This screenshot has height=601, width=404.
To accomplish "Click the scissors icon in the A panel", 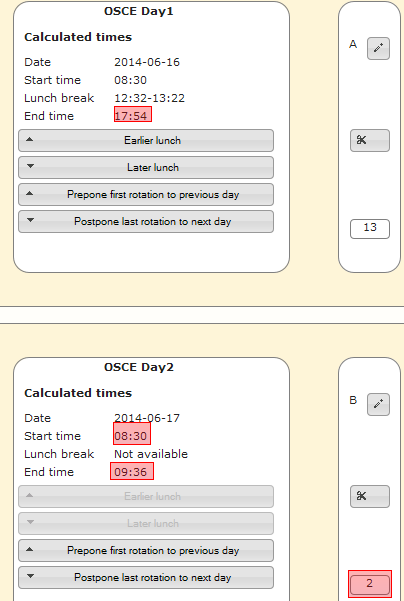I will point(370,140).
